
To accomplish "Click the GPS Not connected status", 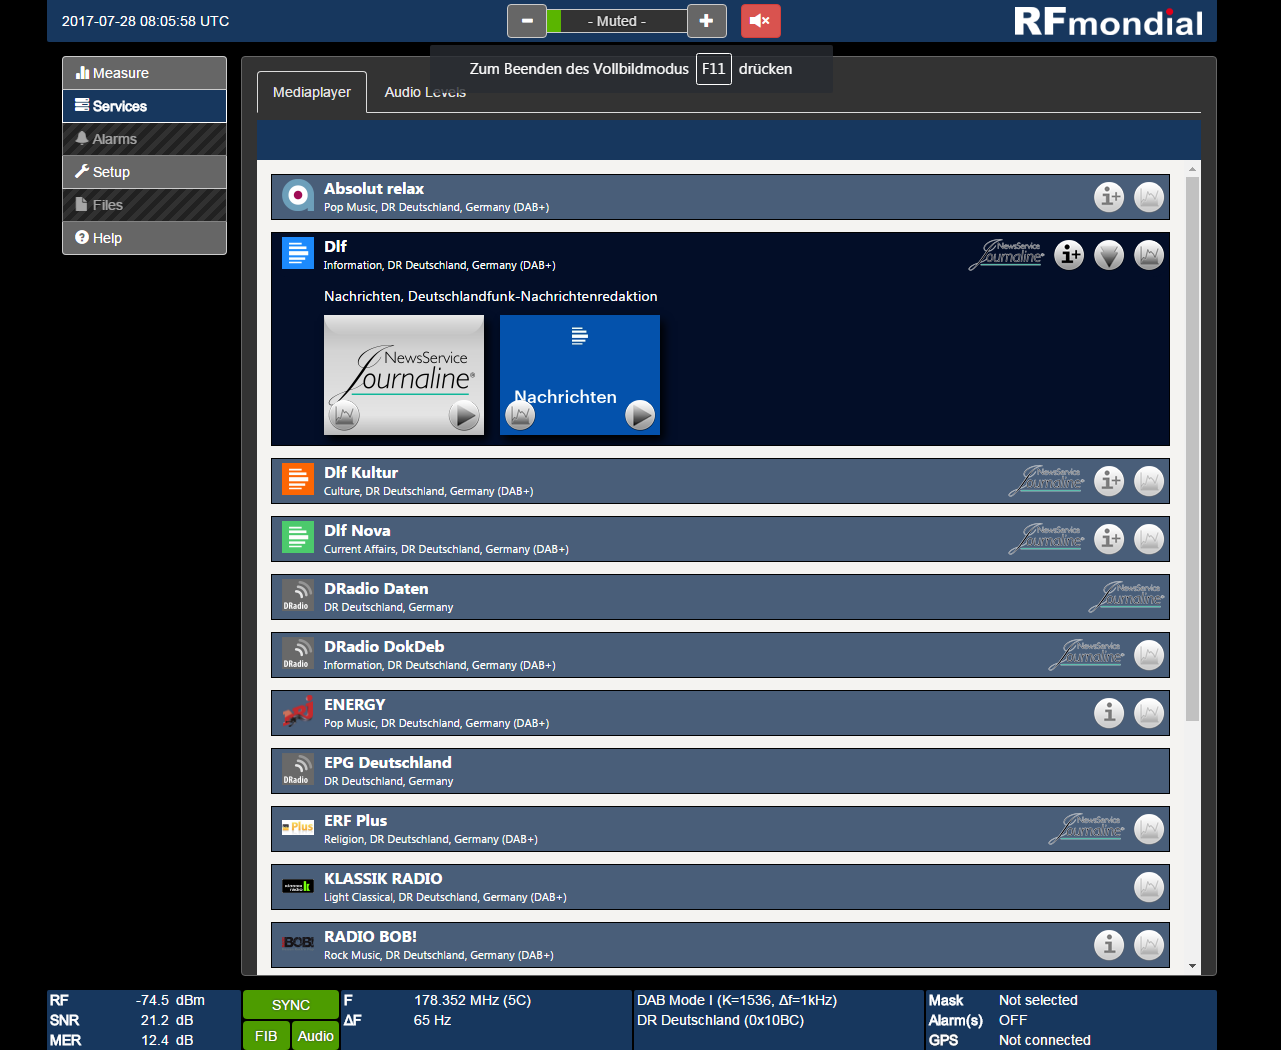I will tap(1044, 1040).
